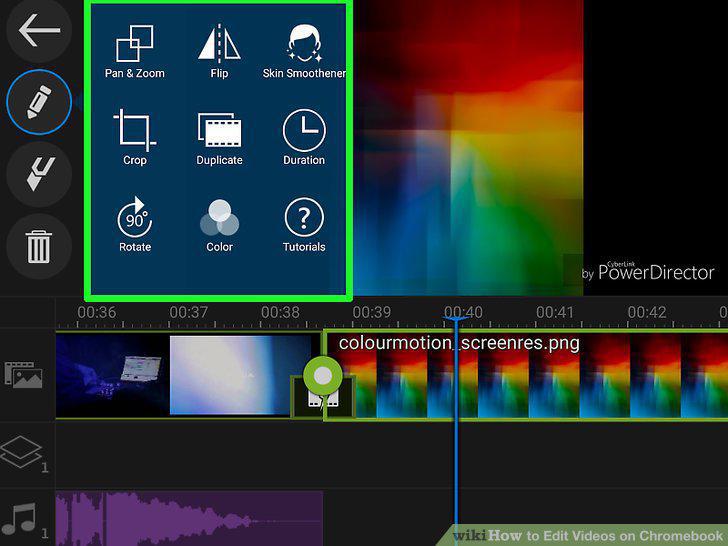Tap the overlay layers track icon
This screenshot has width=728, height=546.
coord(23,454)
